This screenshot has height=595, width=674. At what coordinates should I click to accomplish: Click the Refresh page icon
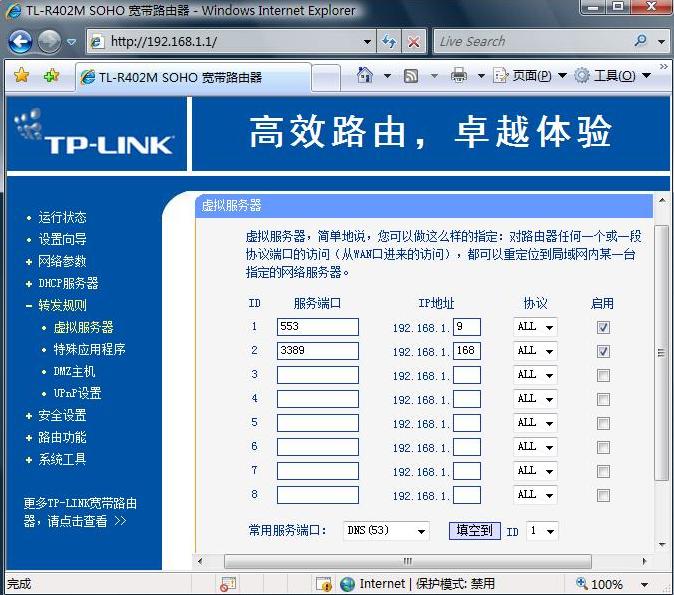[x=389, y=42]
